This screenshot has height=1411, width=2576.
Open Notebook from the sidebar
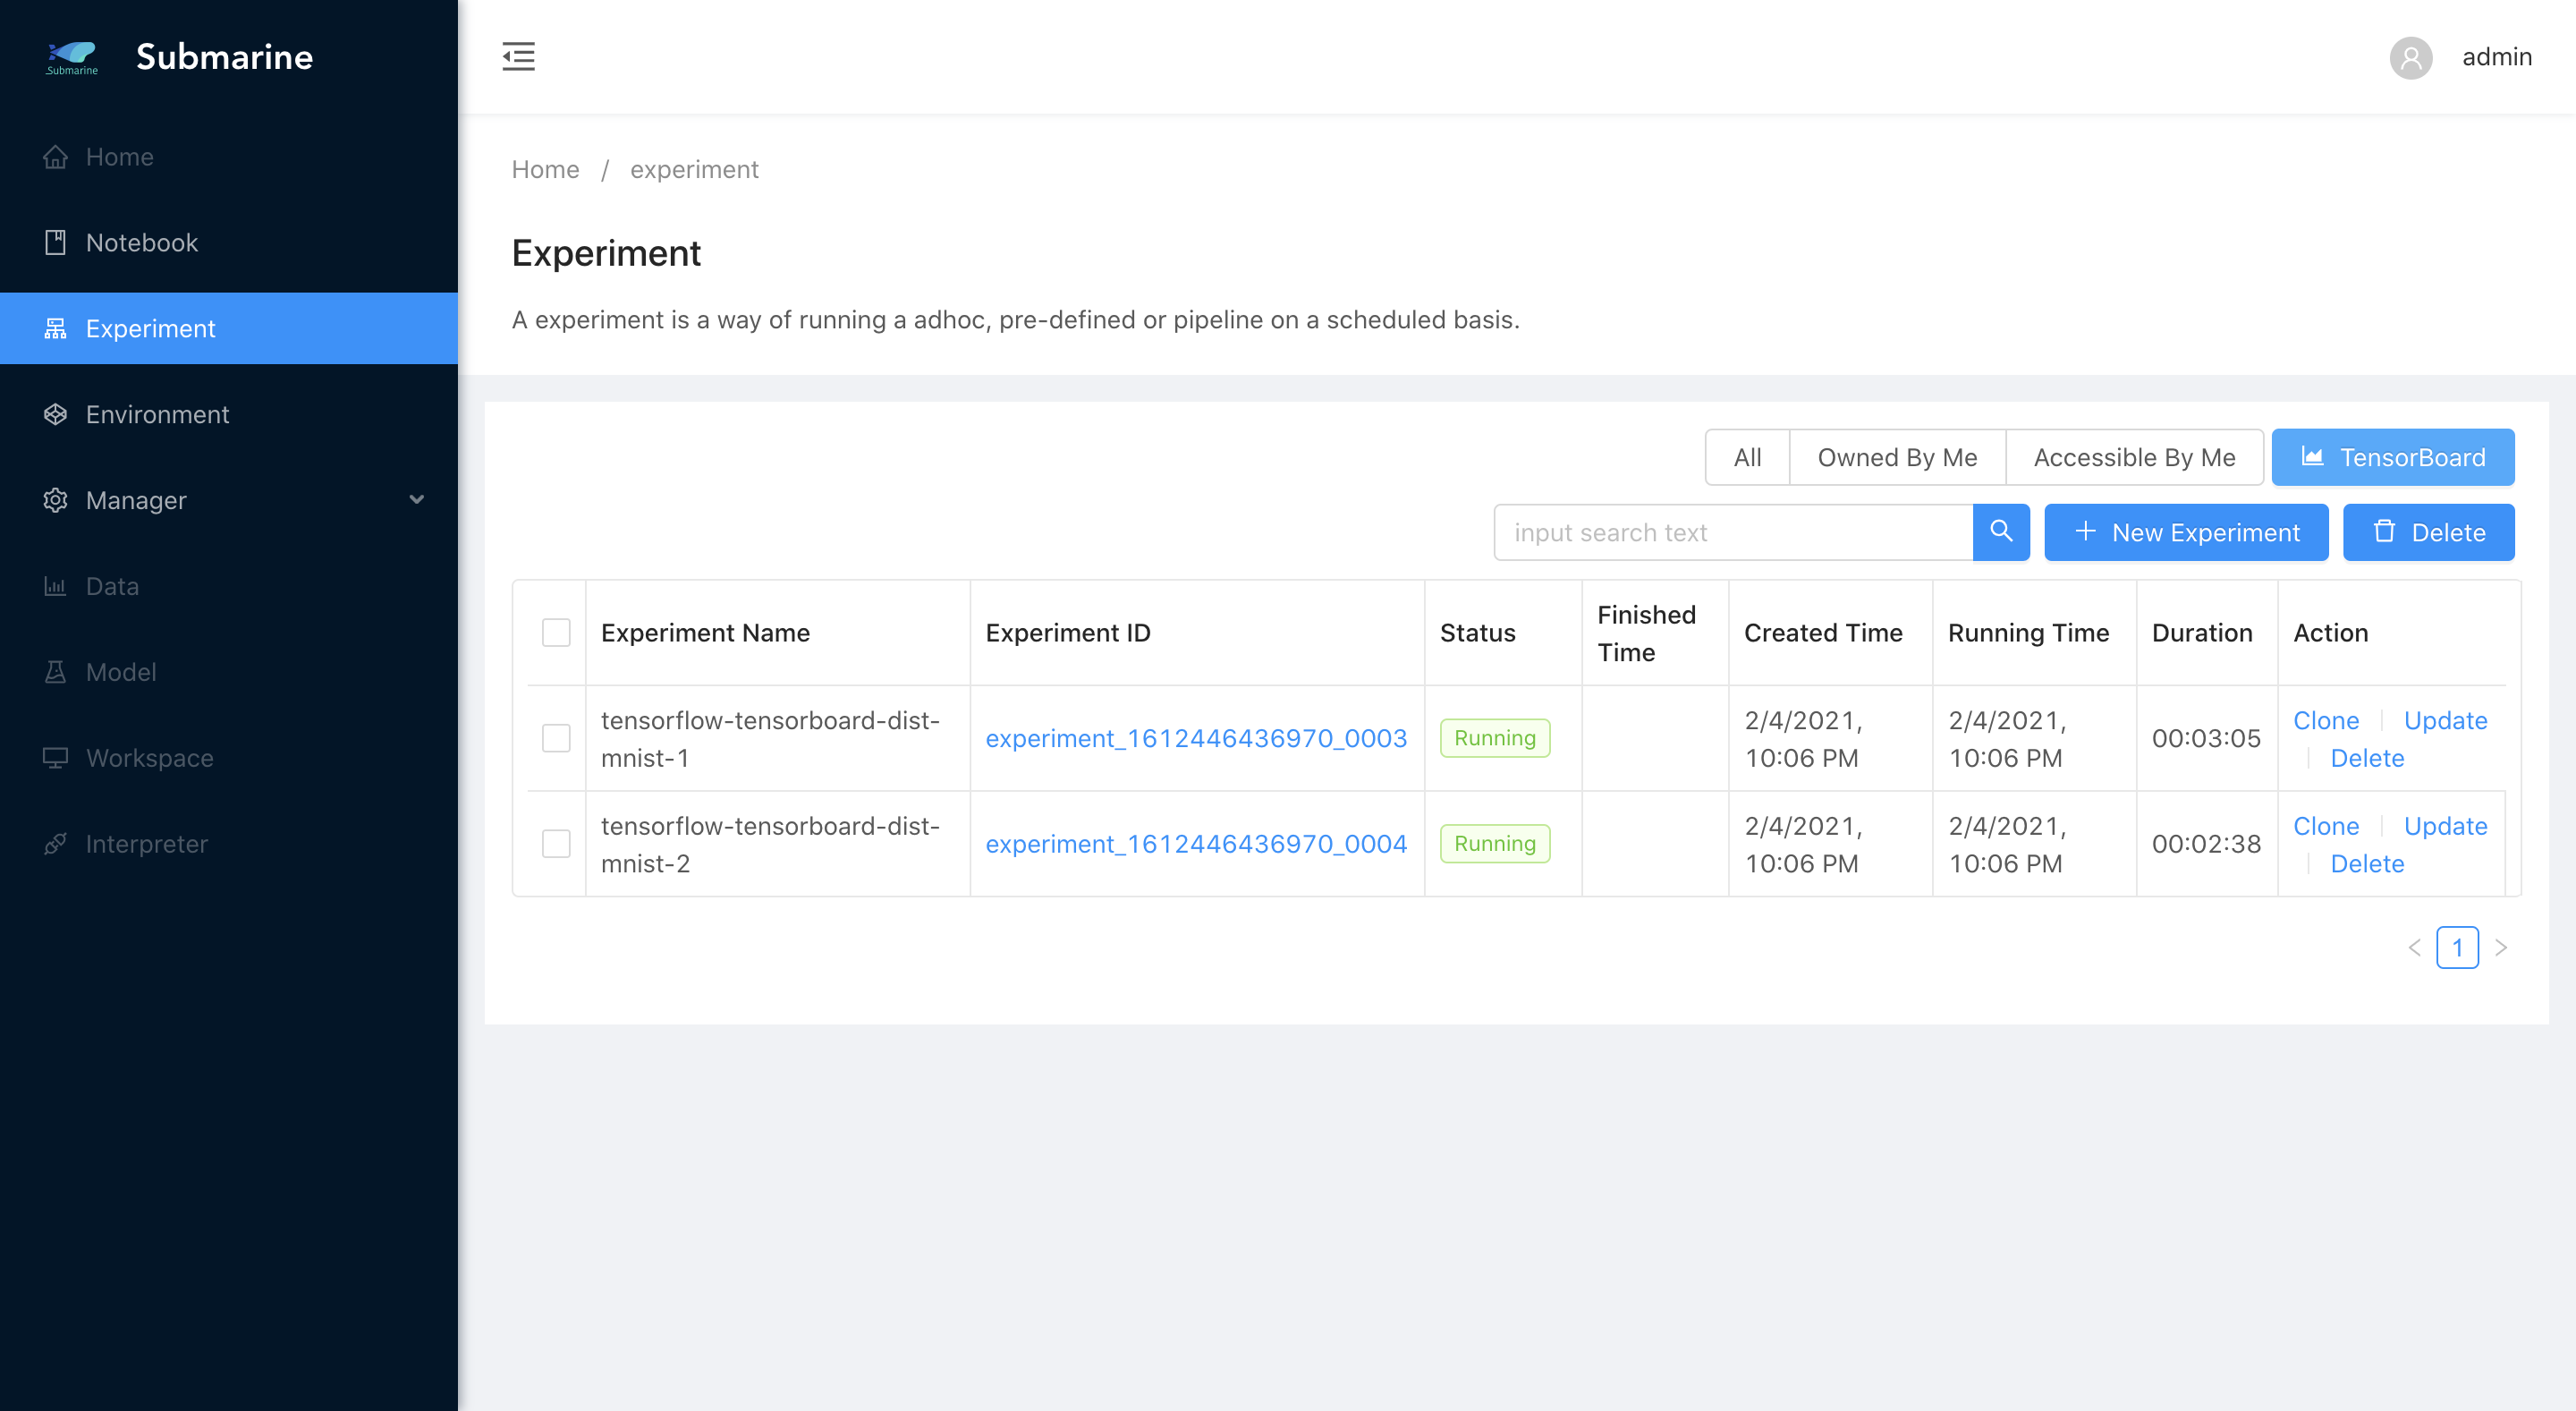coord(141,242)
